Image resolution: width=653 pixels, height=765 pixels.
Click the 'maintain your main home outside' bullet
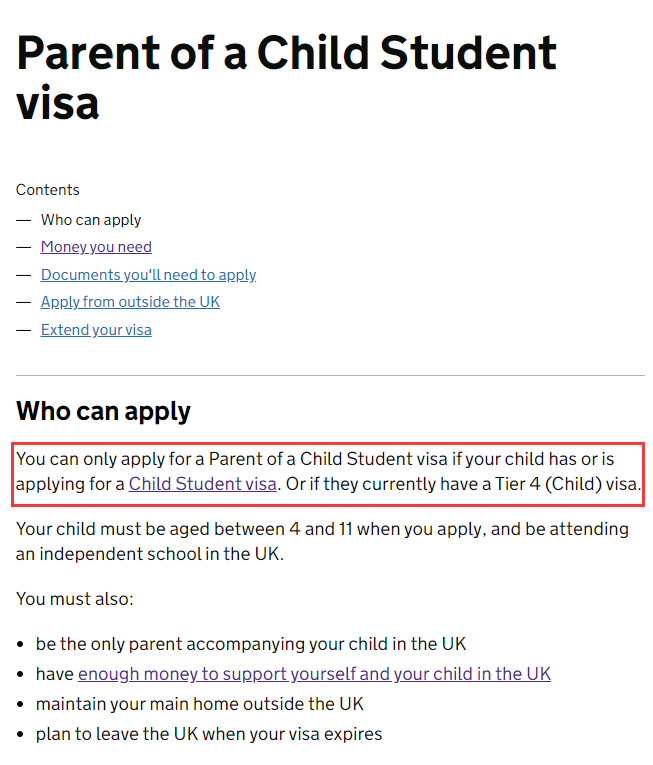(x=200, y=704)
